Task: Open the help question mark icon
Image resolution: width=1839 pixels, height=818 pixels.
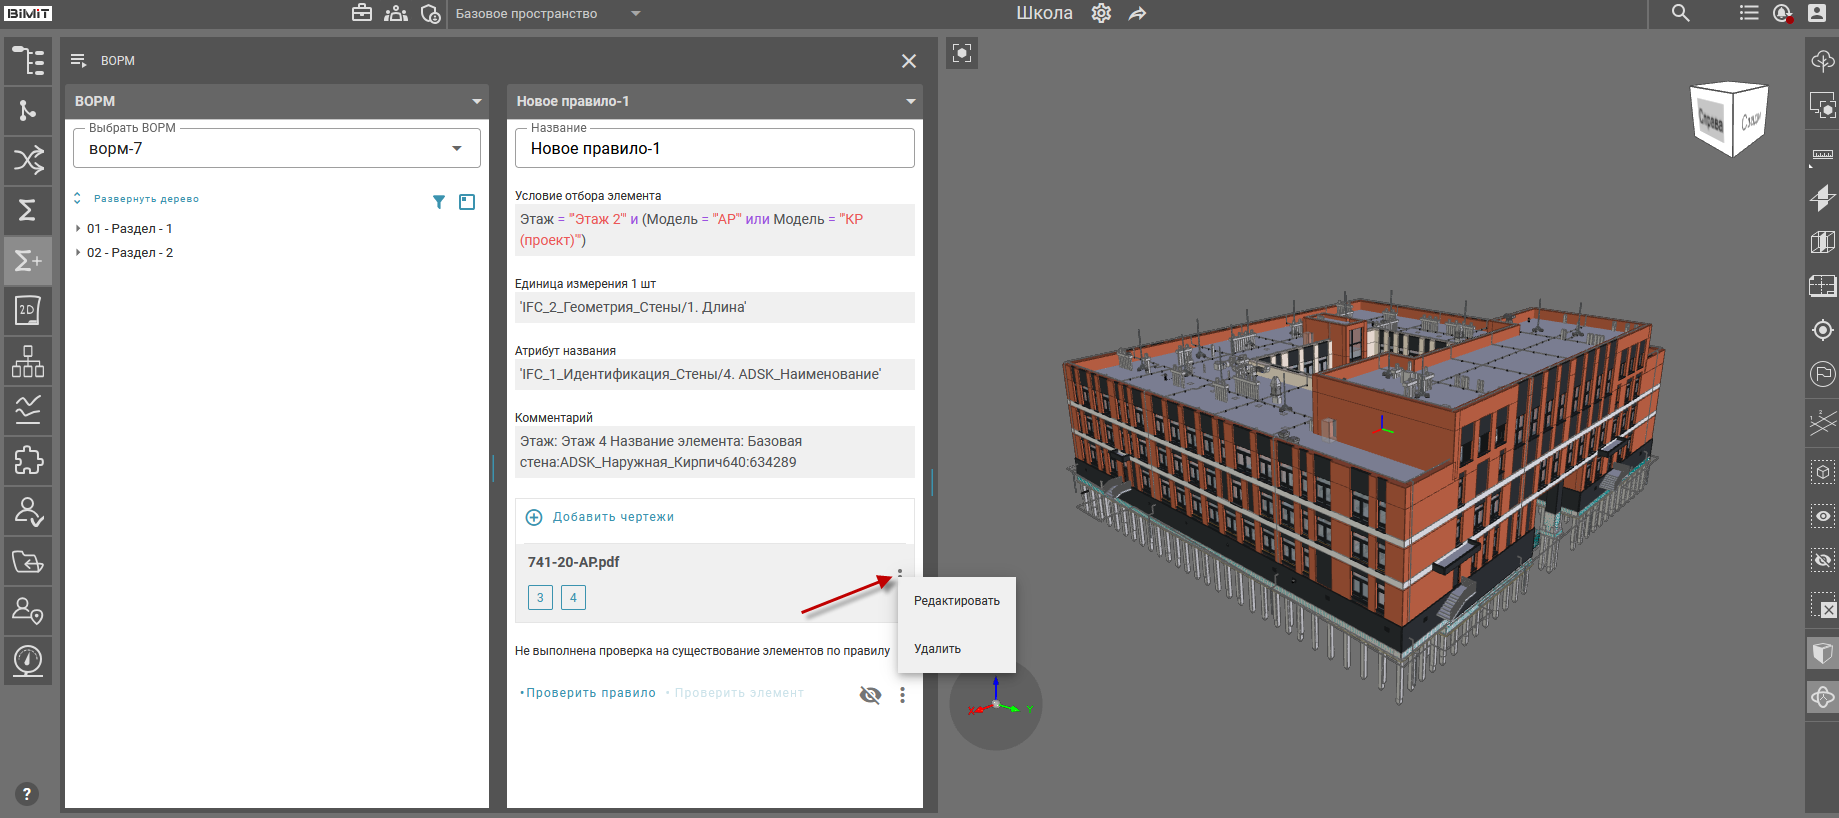Action: click(27, 794)
